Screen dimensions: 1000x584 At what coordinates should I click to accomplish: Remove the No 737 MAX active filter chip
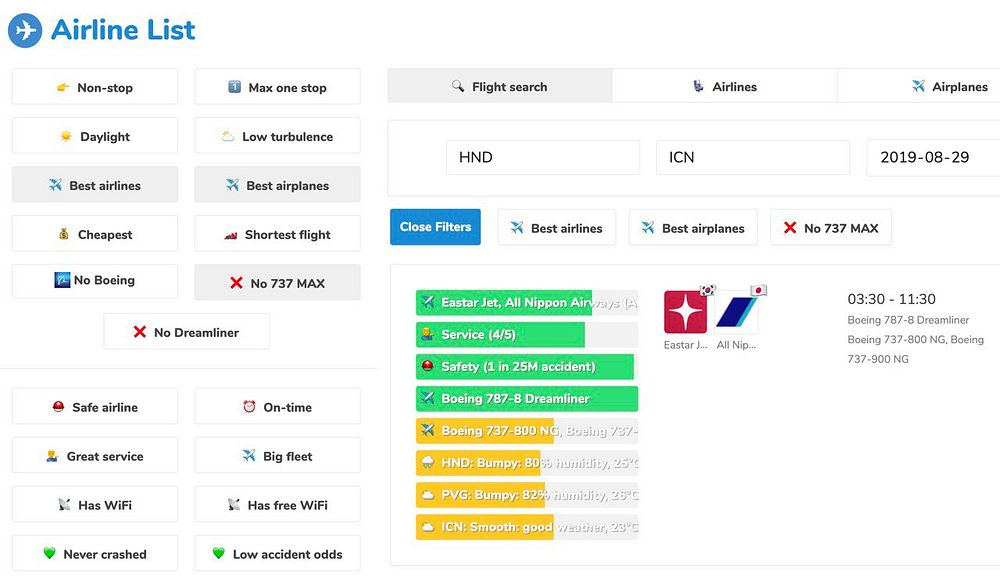[831, 228]
